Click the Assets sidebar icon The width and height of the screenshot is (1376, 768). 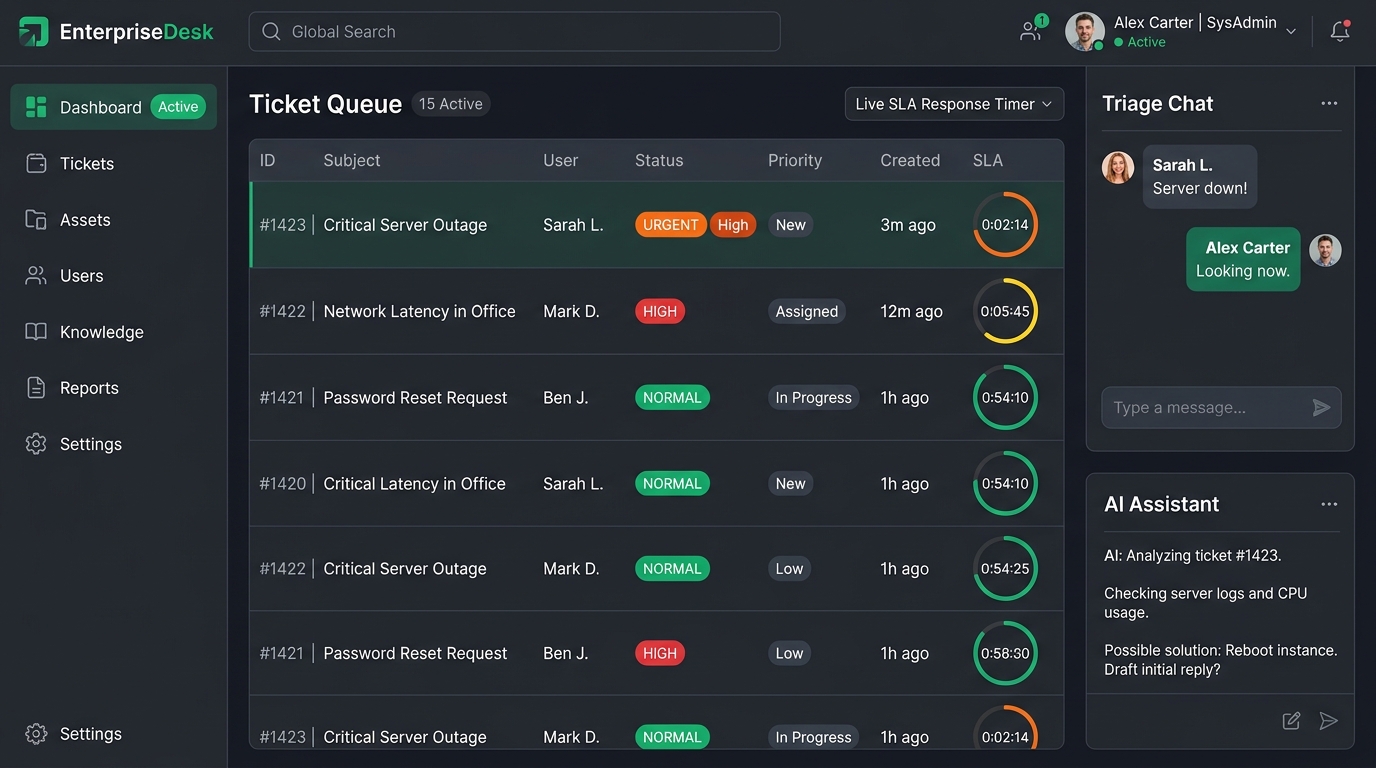click(36, 219)
